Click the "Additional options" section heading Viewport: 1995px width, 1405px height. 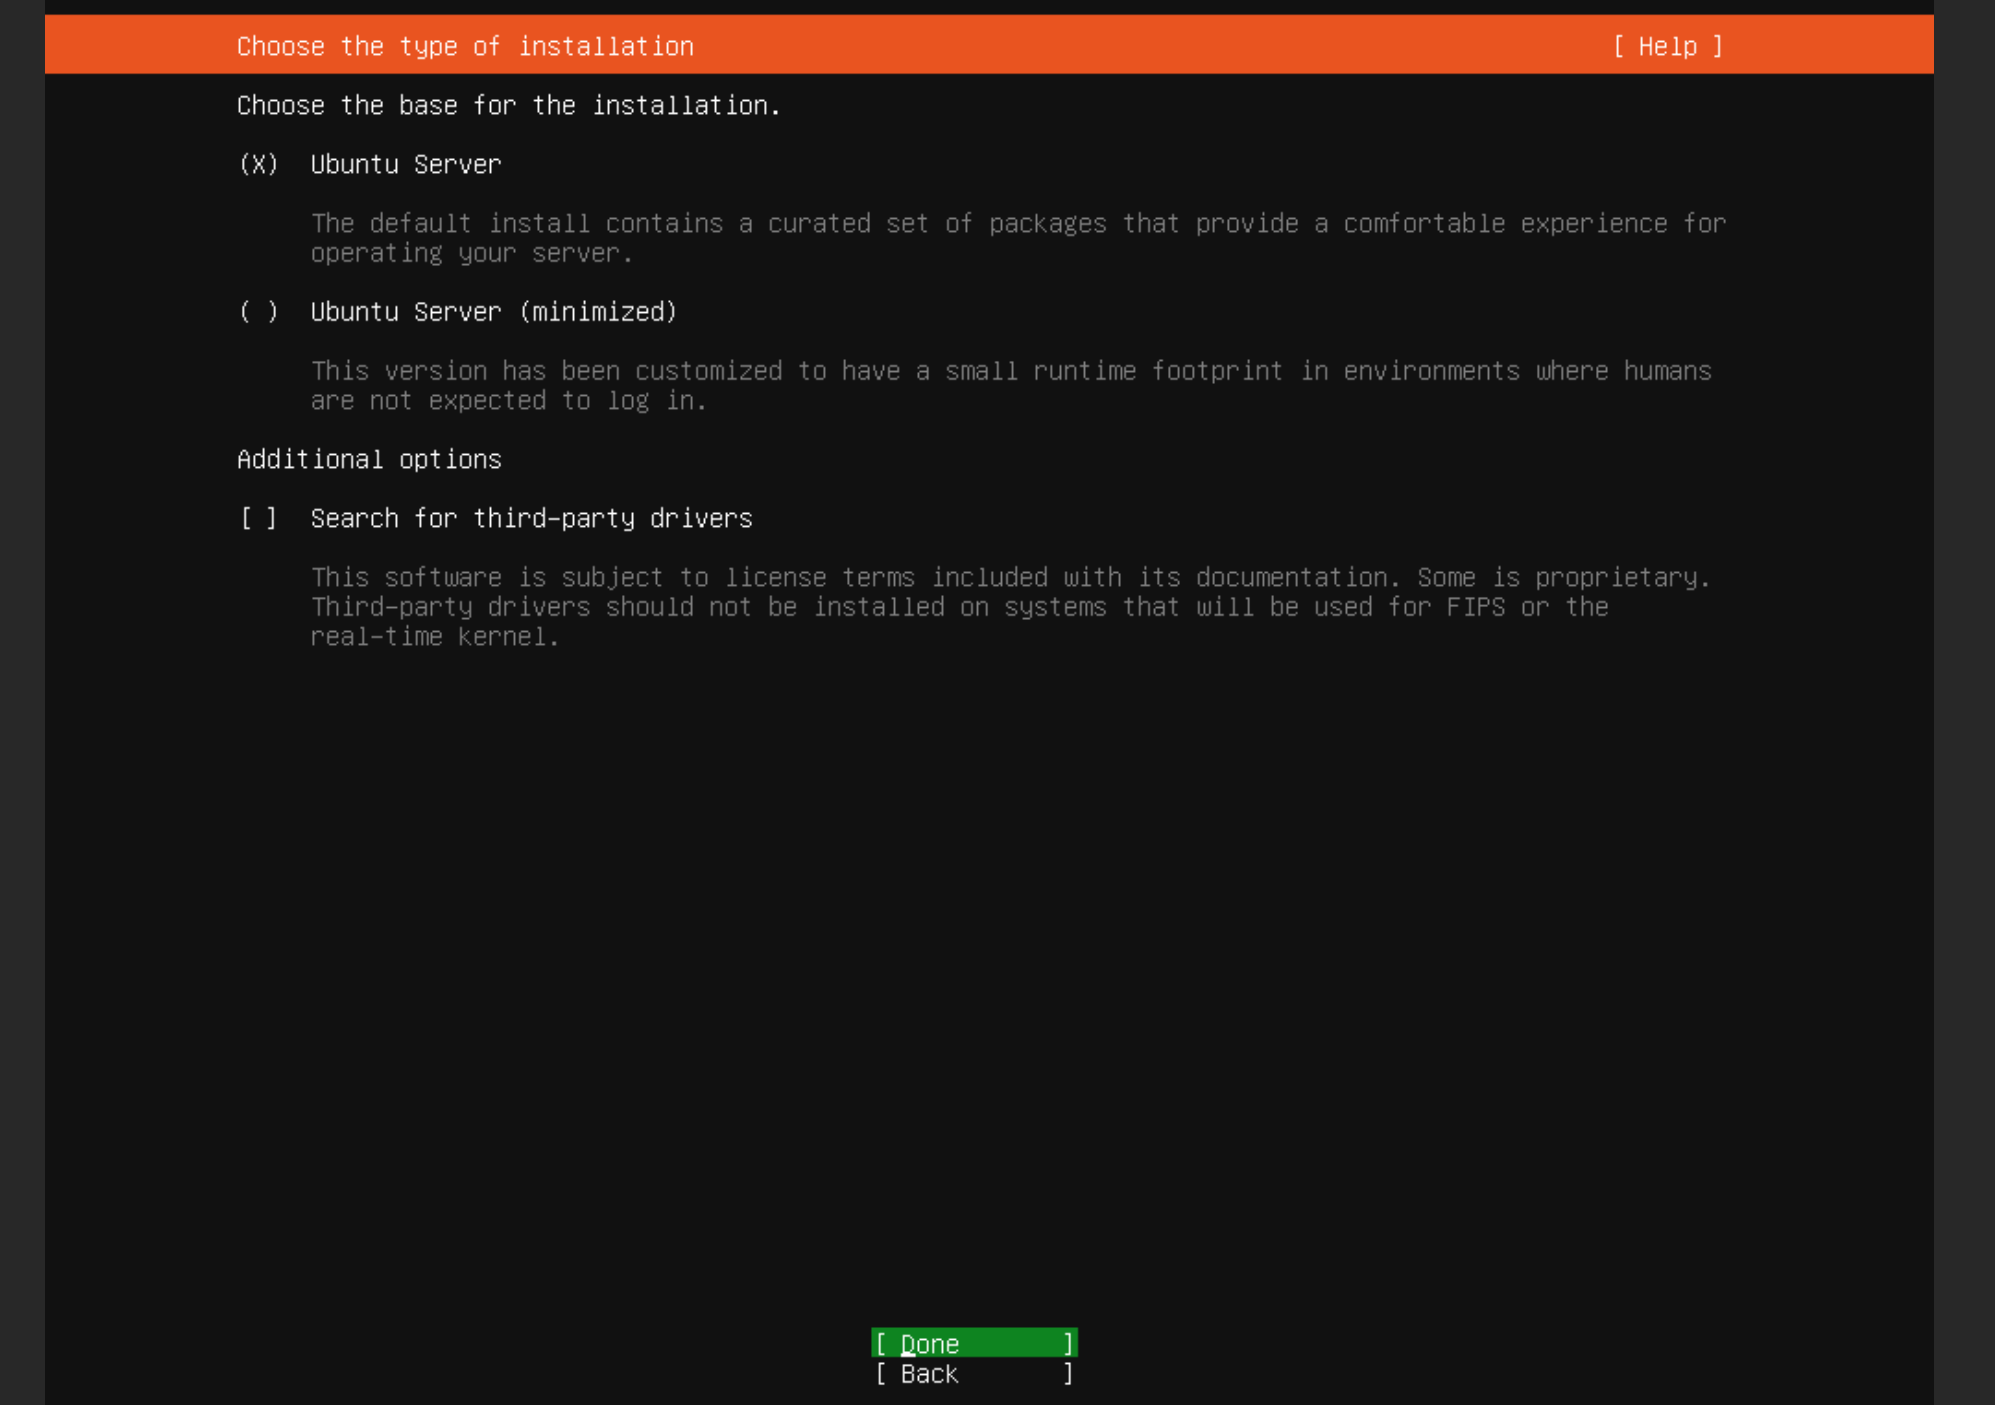click(x=369, y=460)
